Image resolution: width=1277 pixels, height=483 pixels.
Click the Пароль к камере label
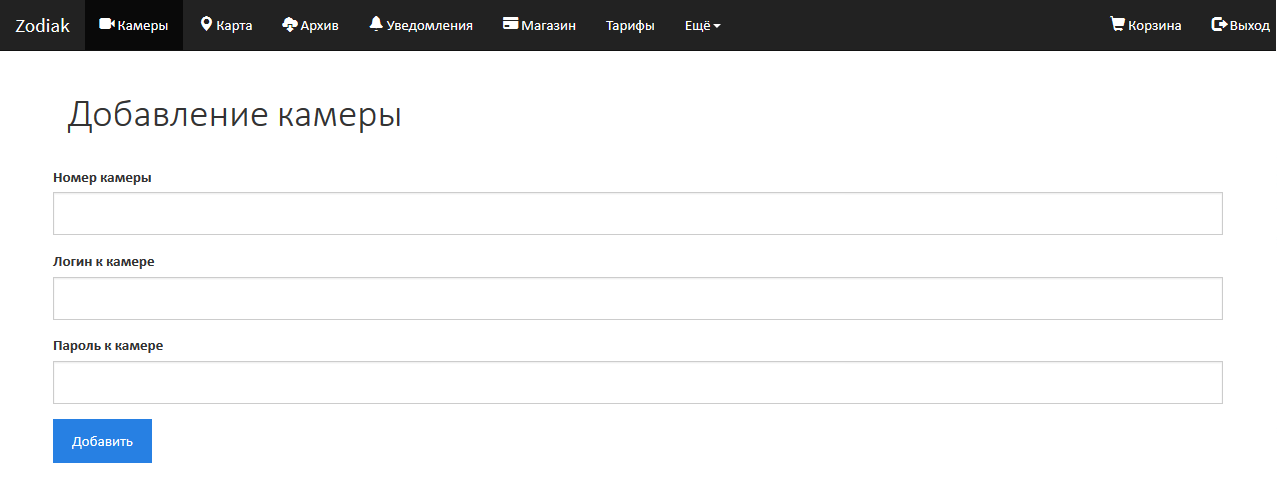(107, 345)
